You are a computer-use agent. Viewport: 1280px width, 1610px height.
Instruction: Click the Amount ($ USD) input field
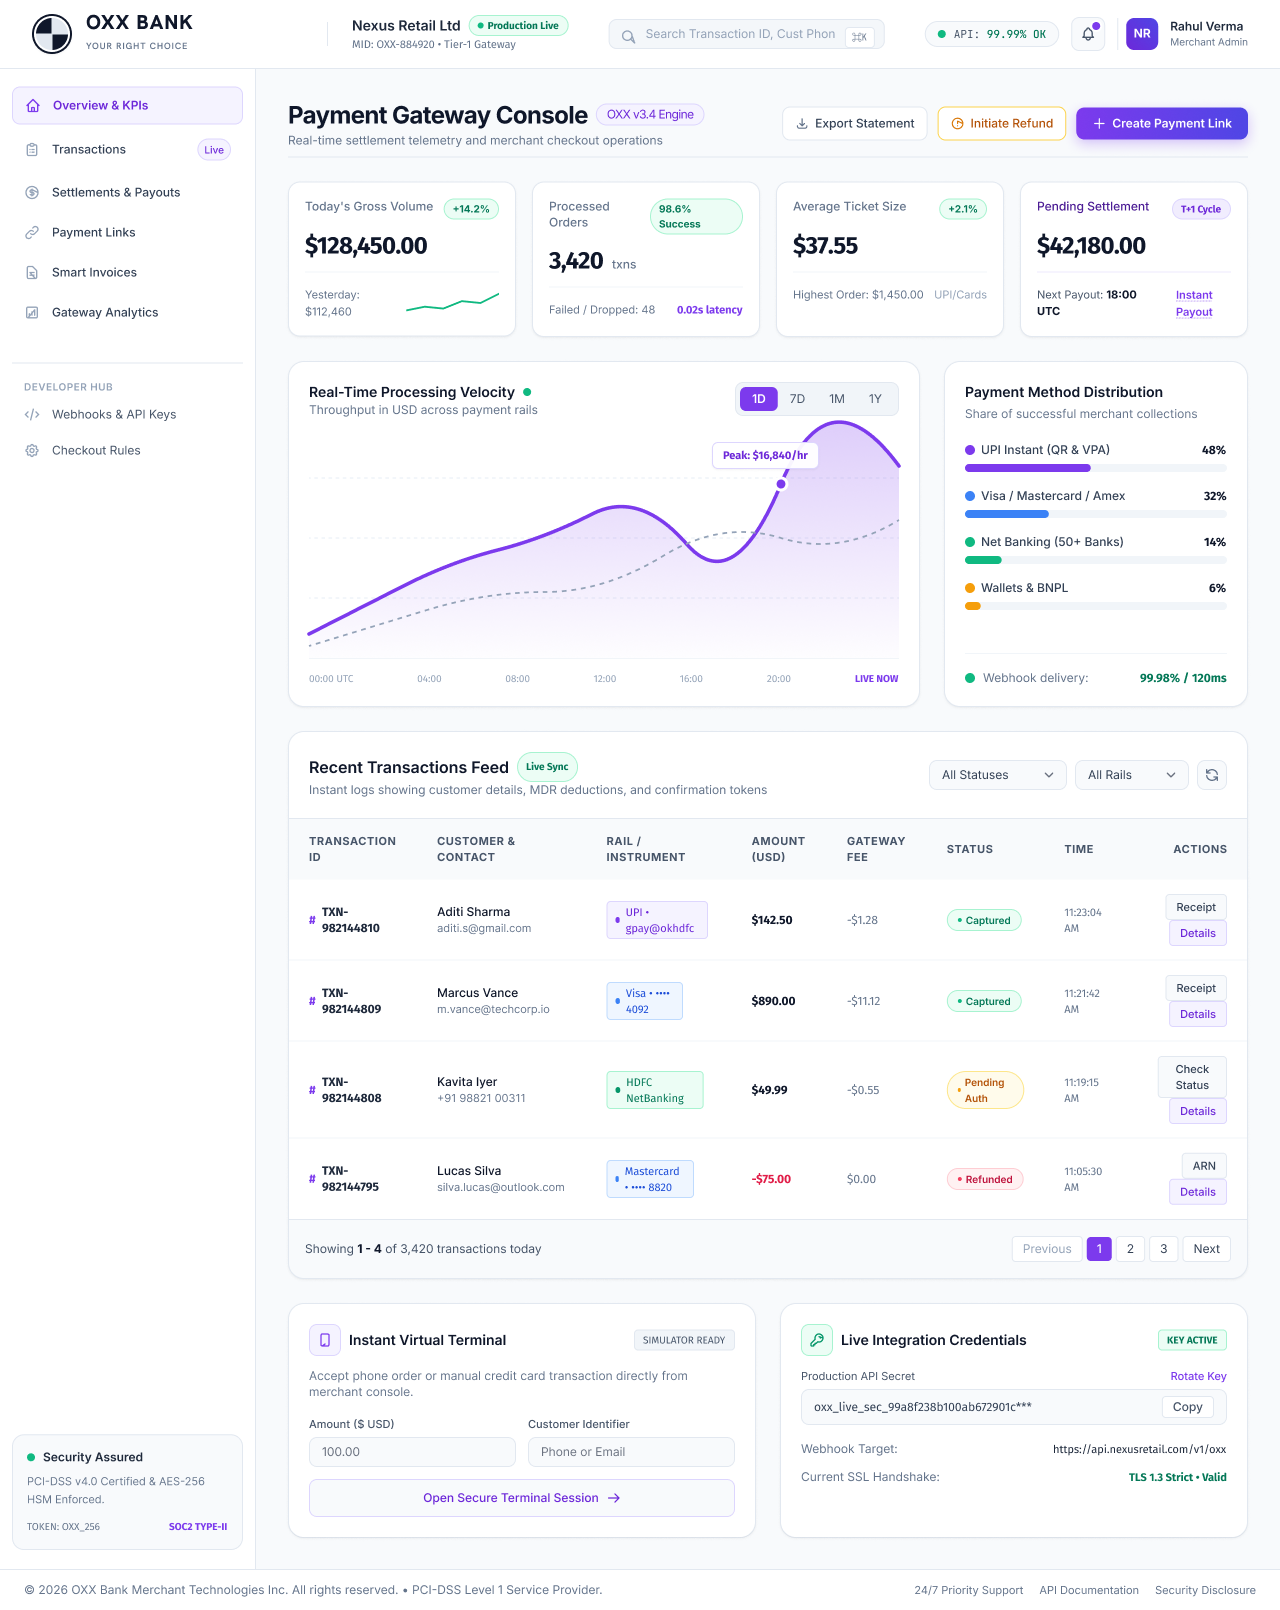(x=412, y=1452)
